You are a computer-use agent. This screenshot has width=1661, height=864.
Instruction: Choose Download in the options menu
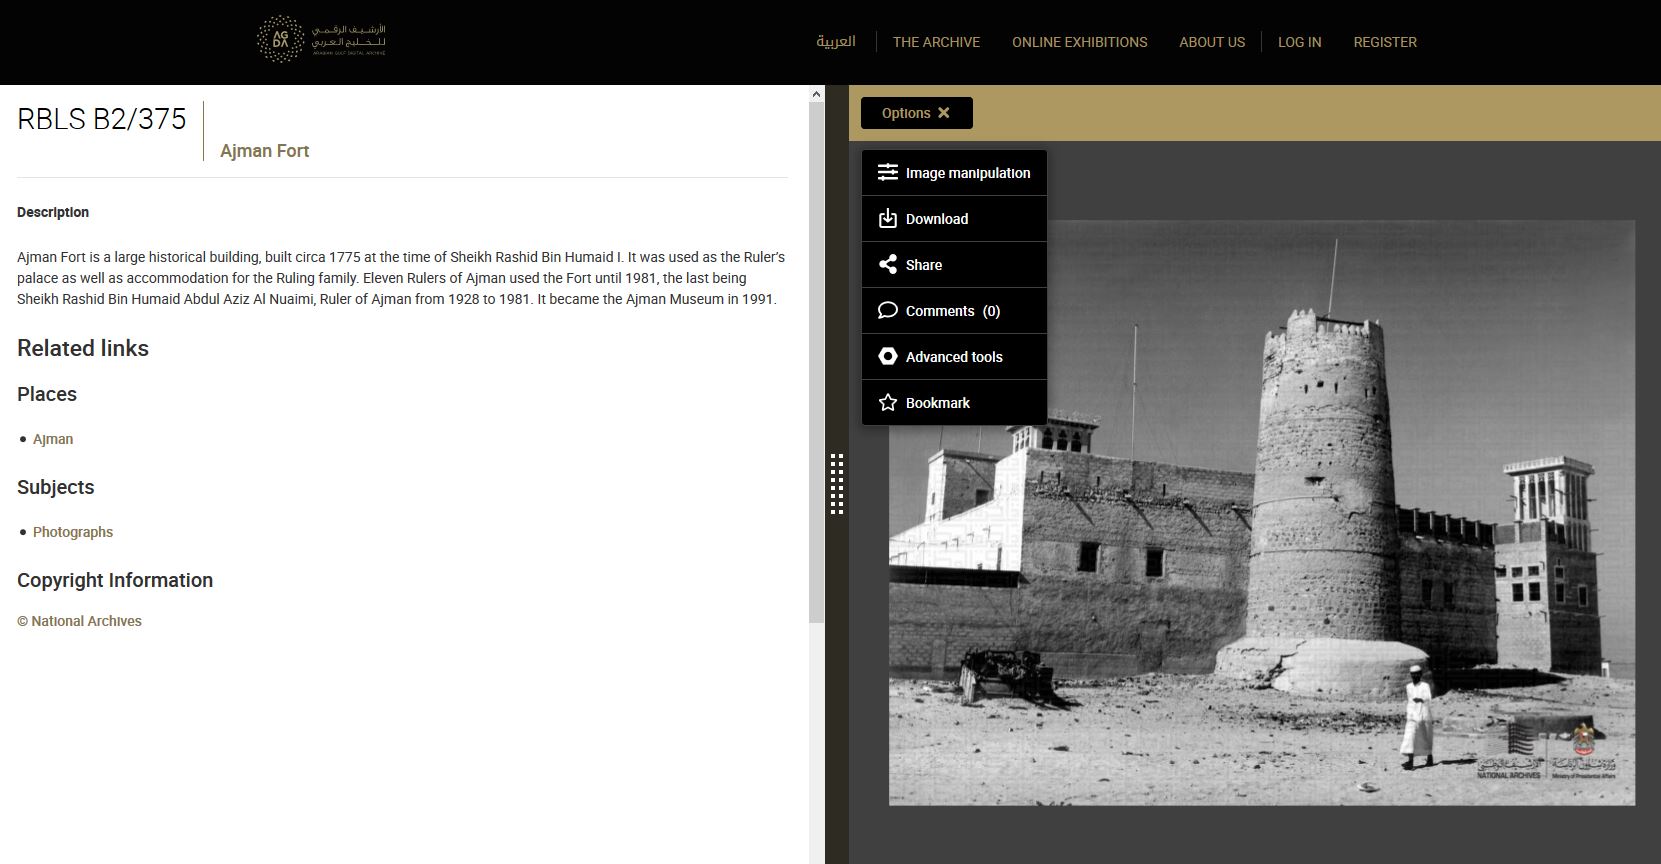(x=954, y=219)
